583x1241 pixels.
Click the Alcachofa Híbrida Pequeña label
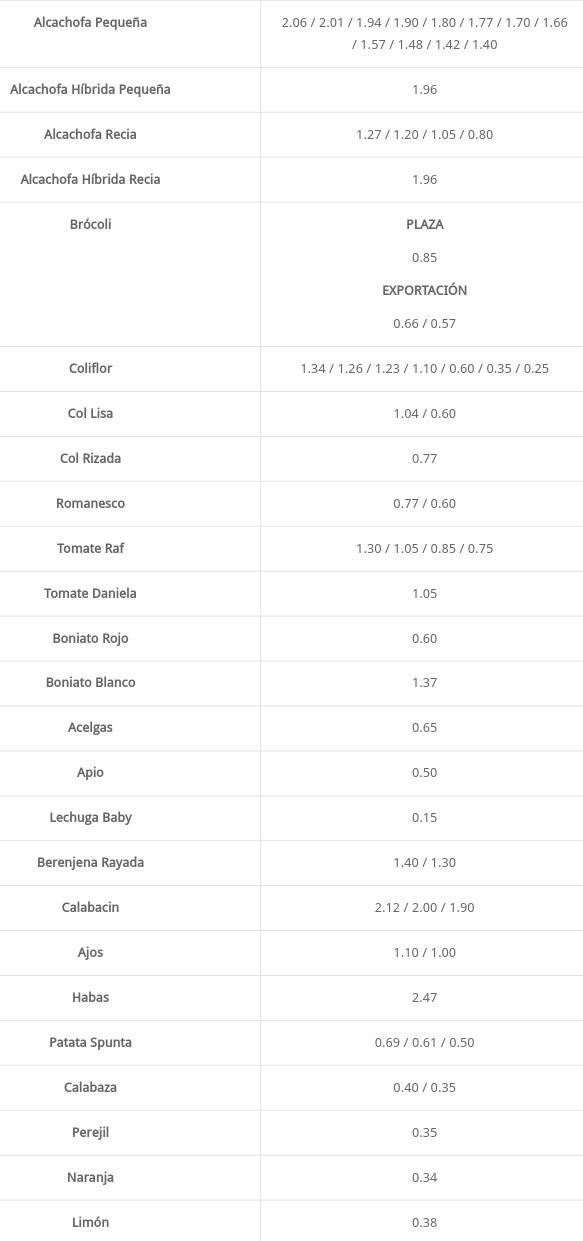(x=90, y=89)
